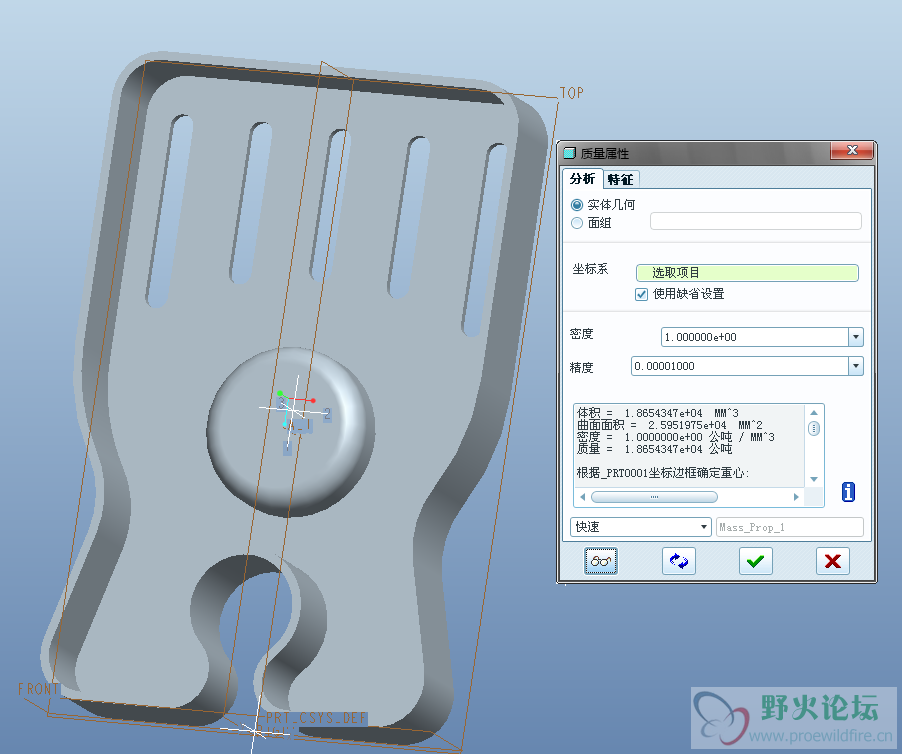Click results horizontal scrollbar left arrow

point(582,497)
